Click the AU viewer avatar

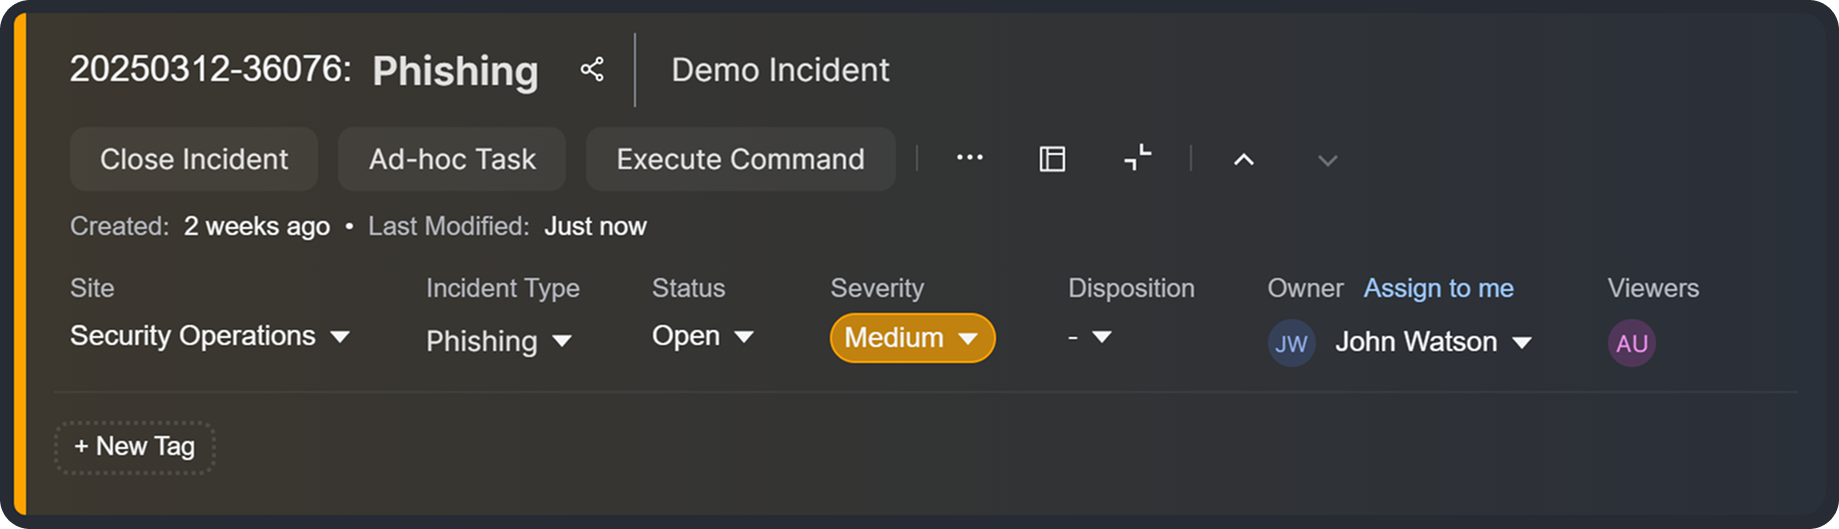pos(1631,343)
